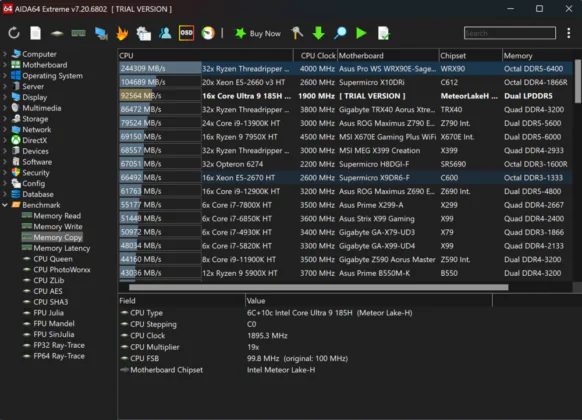
Task: Click the user accounts toolbar icon
Action: [x=165, y=33]
